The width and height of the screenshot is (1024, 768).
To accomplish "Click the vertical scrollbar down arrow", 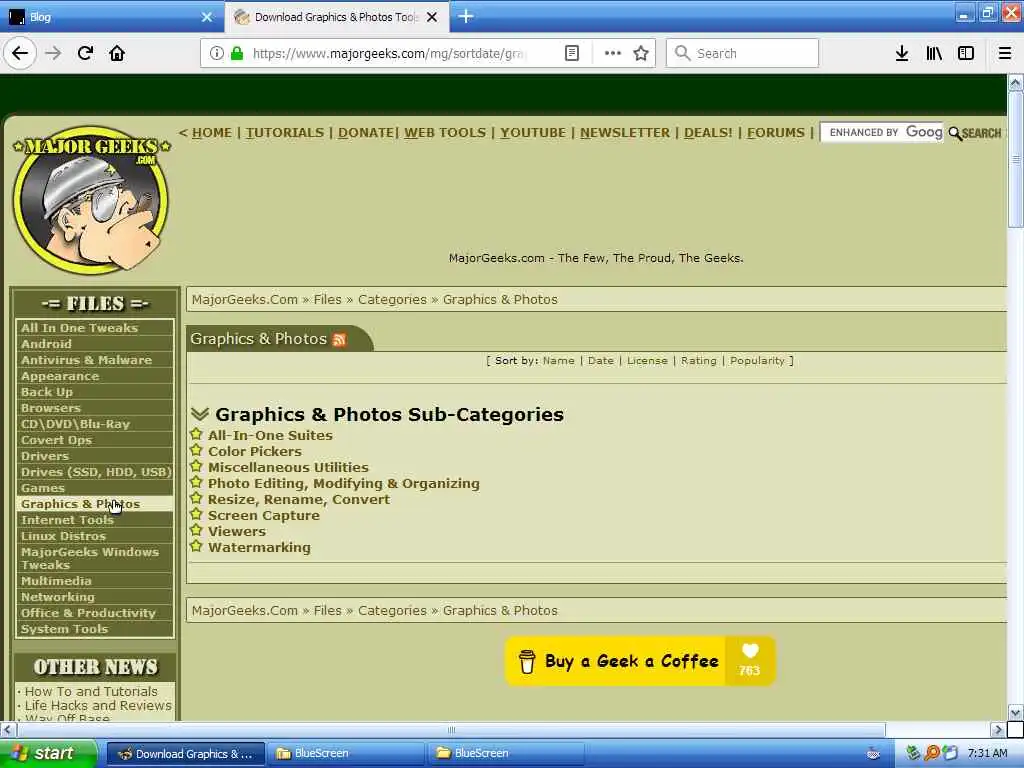I will pos(1015,712).
